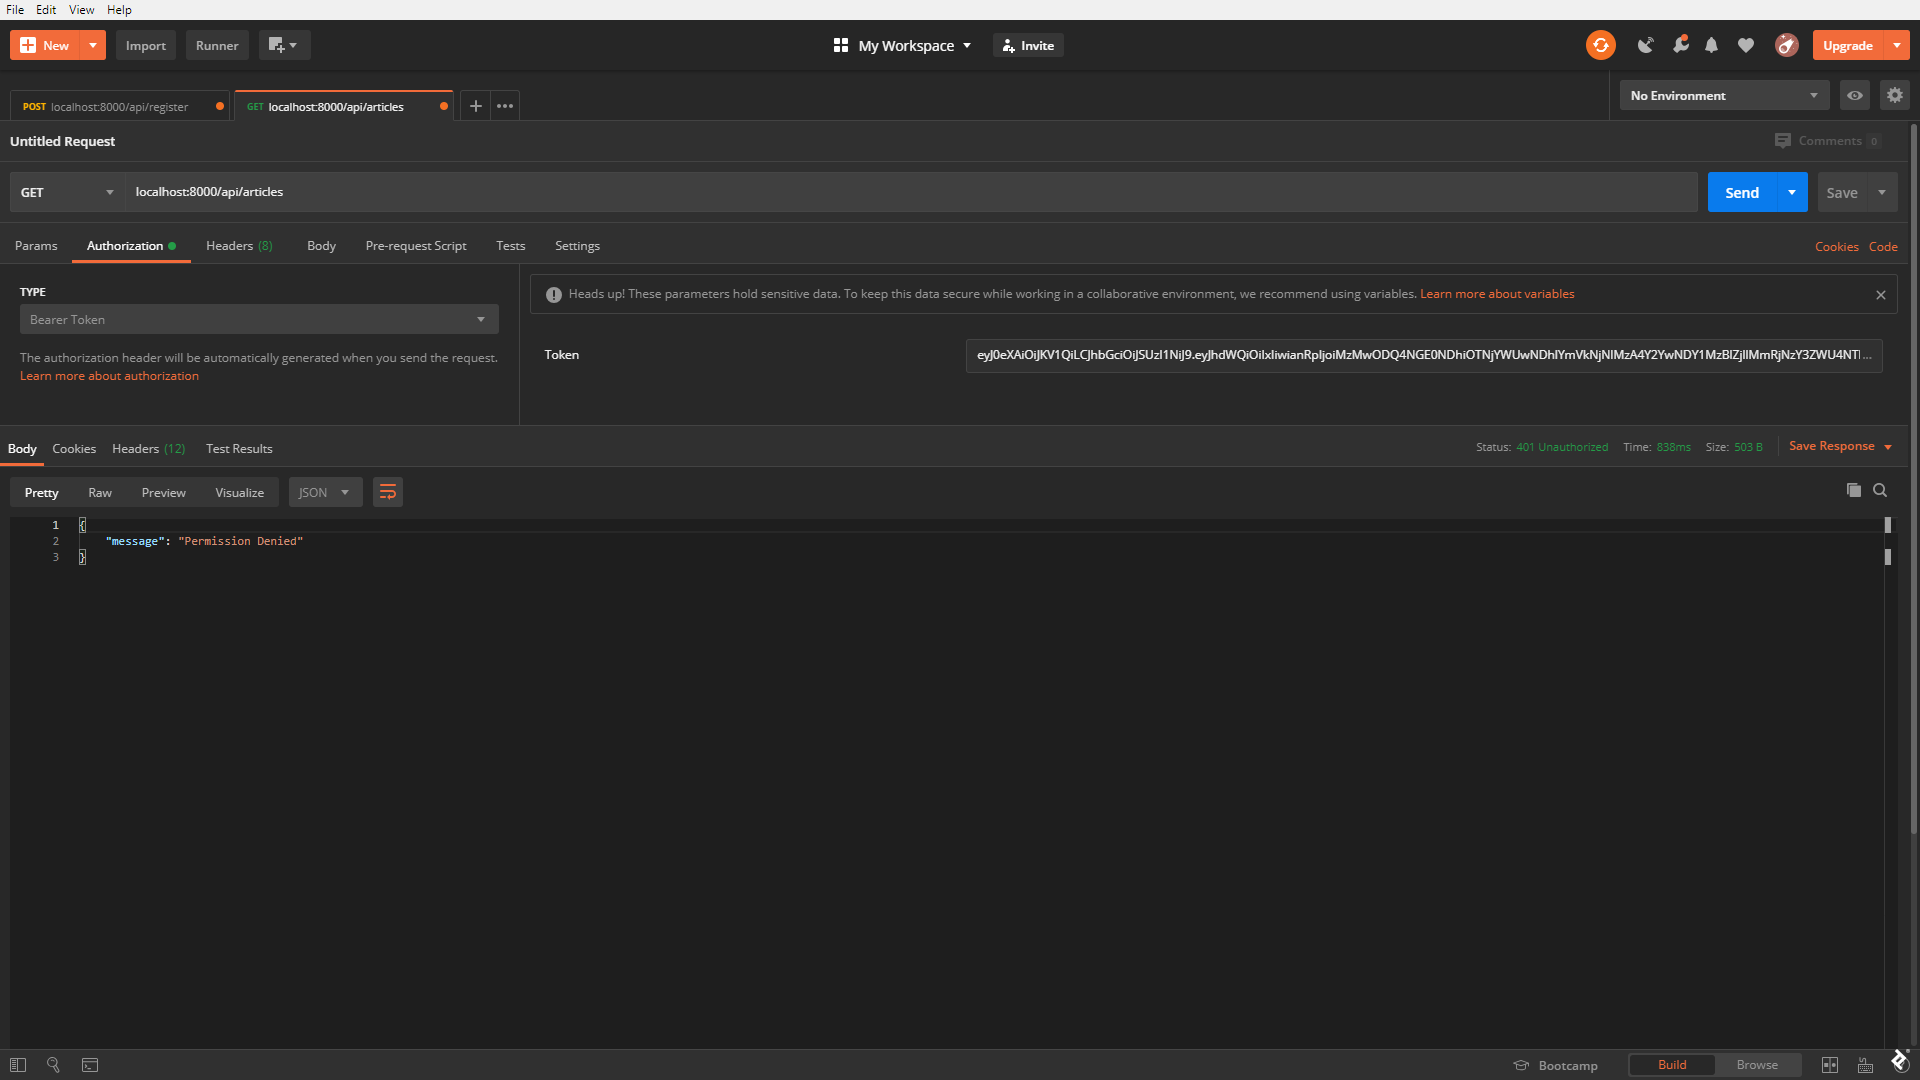
Task: Click Send to run the request
Action: (1741, 192)
